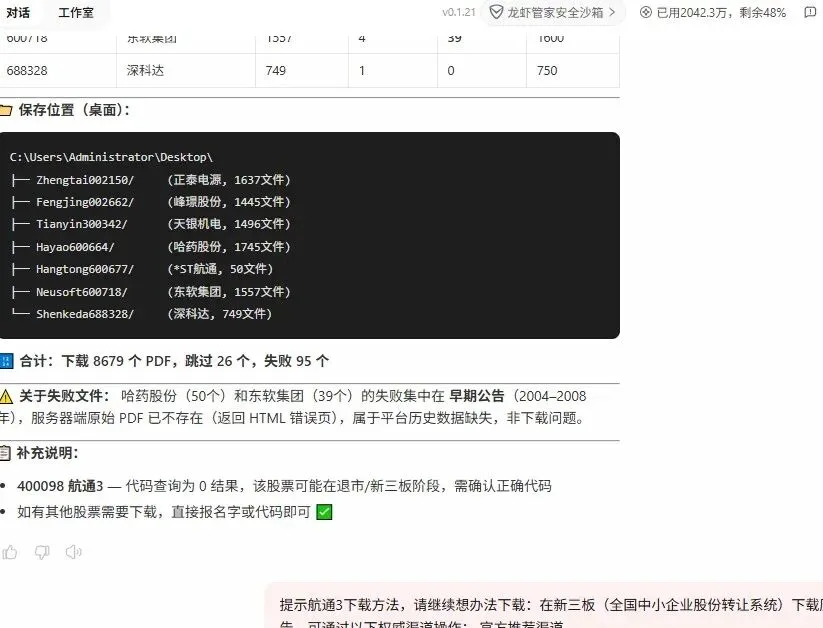Open the 龙虾管家安全沙箱 shield button
The image size is (823, 628).
pos(552,13)
